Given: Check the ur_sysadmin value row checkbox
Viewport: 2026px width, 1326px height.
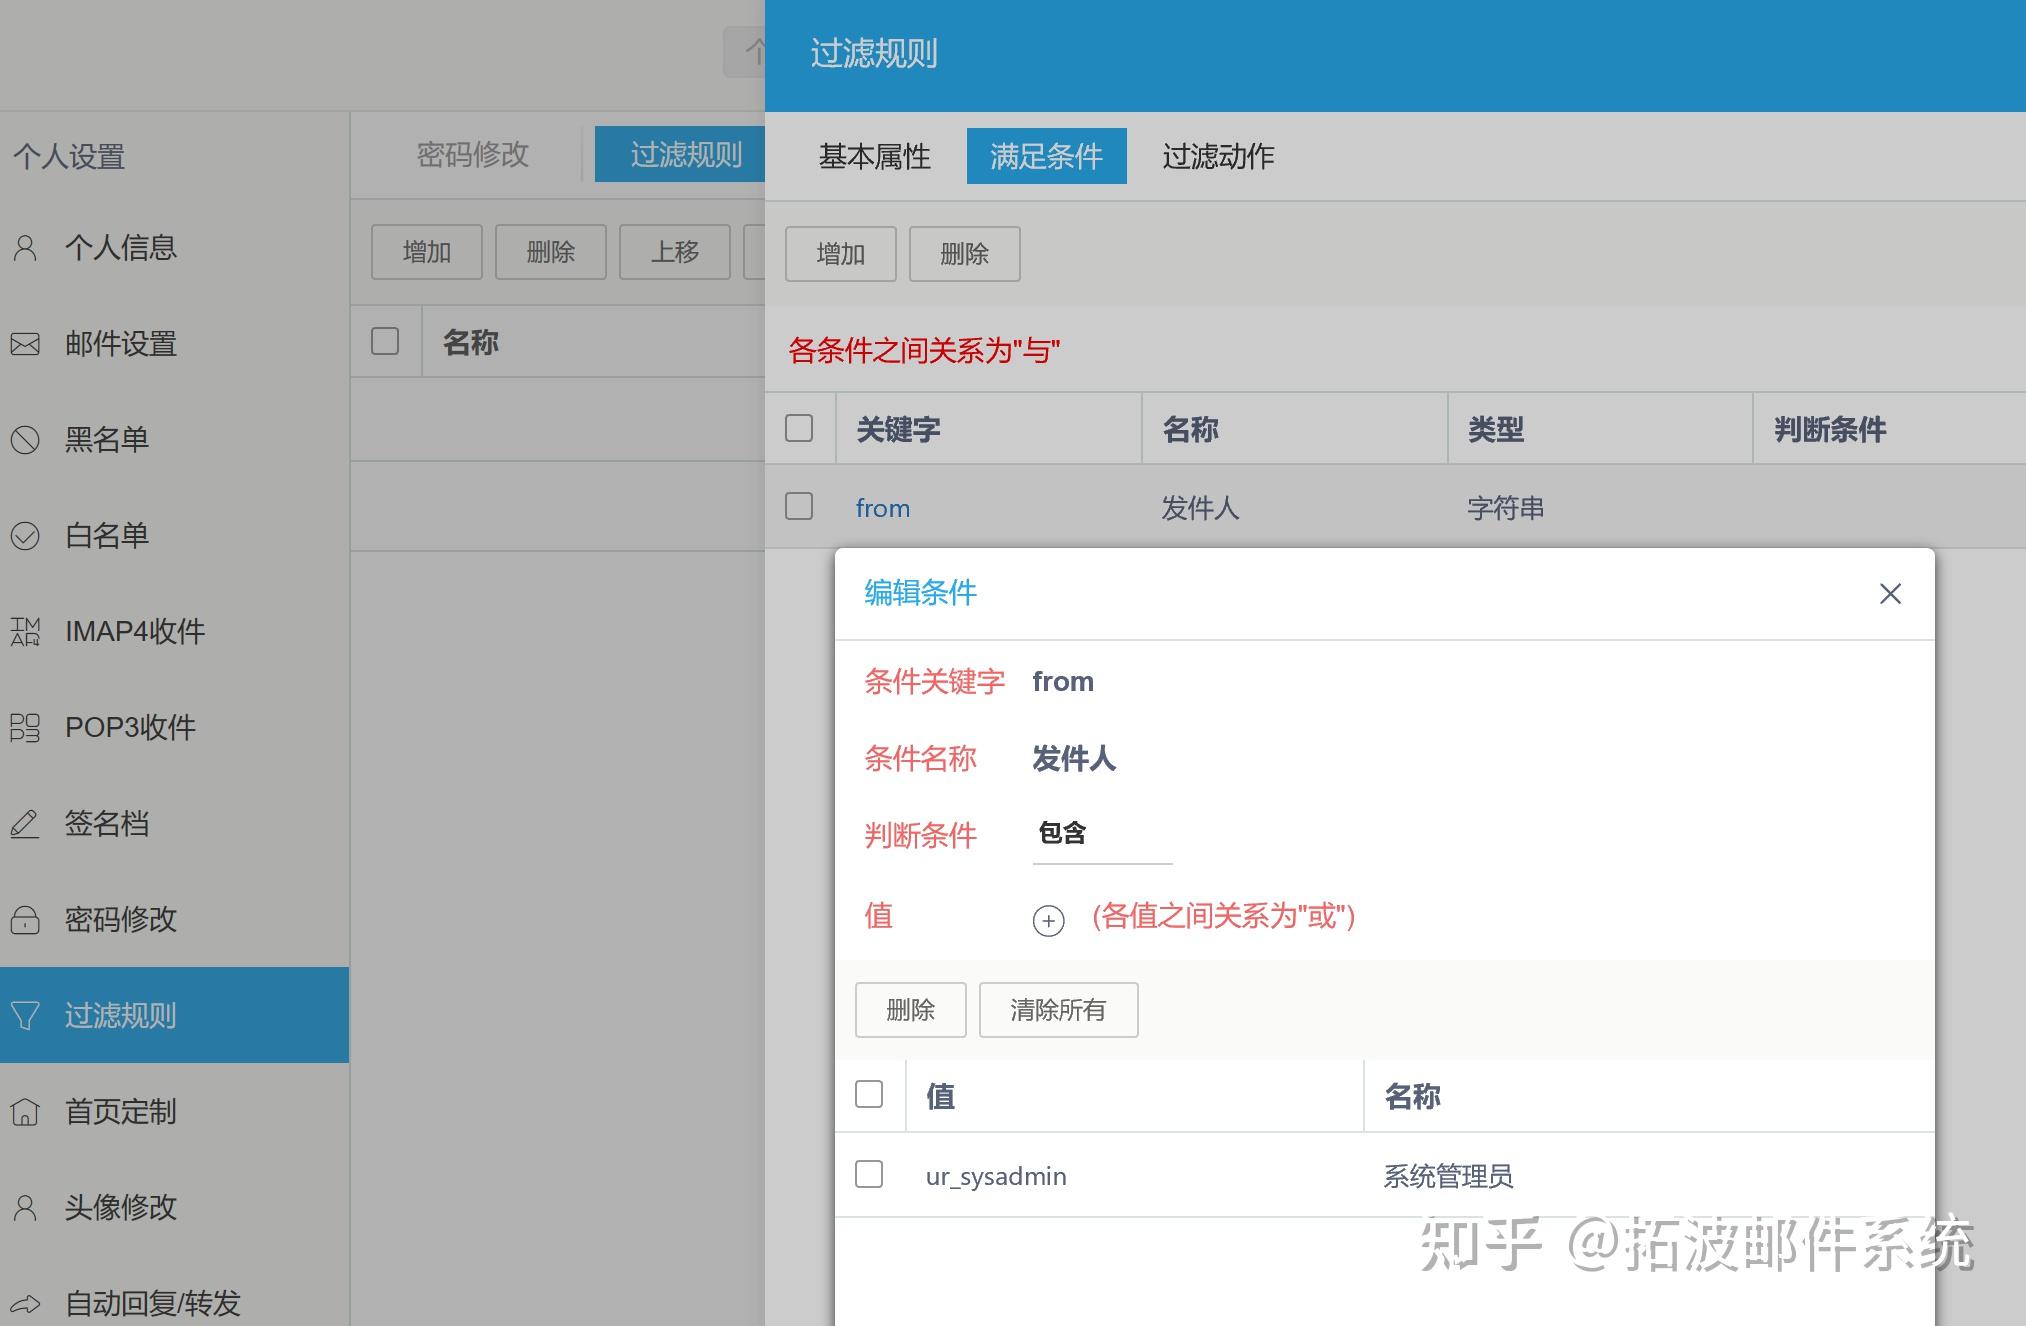Looking at the screenshot, I should [869, 1175].
